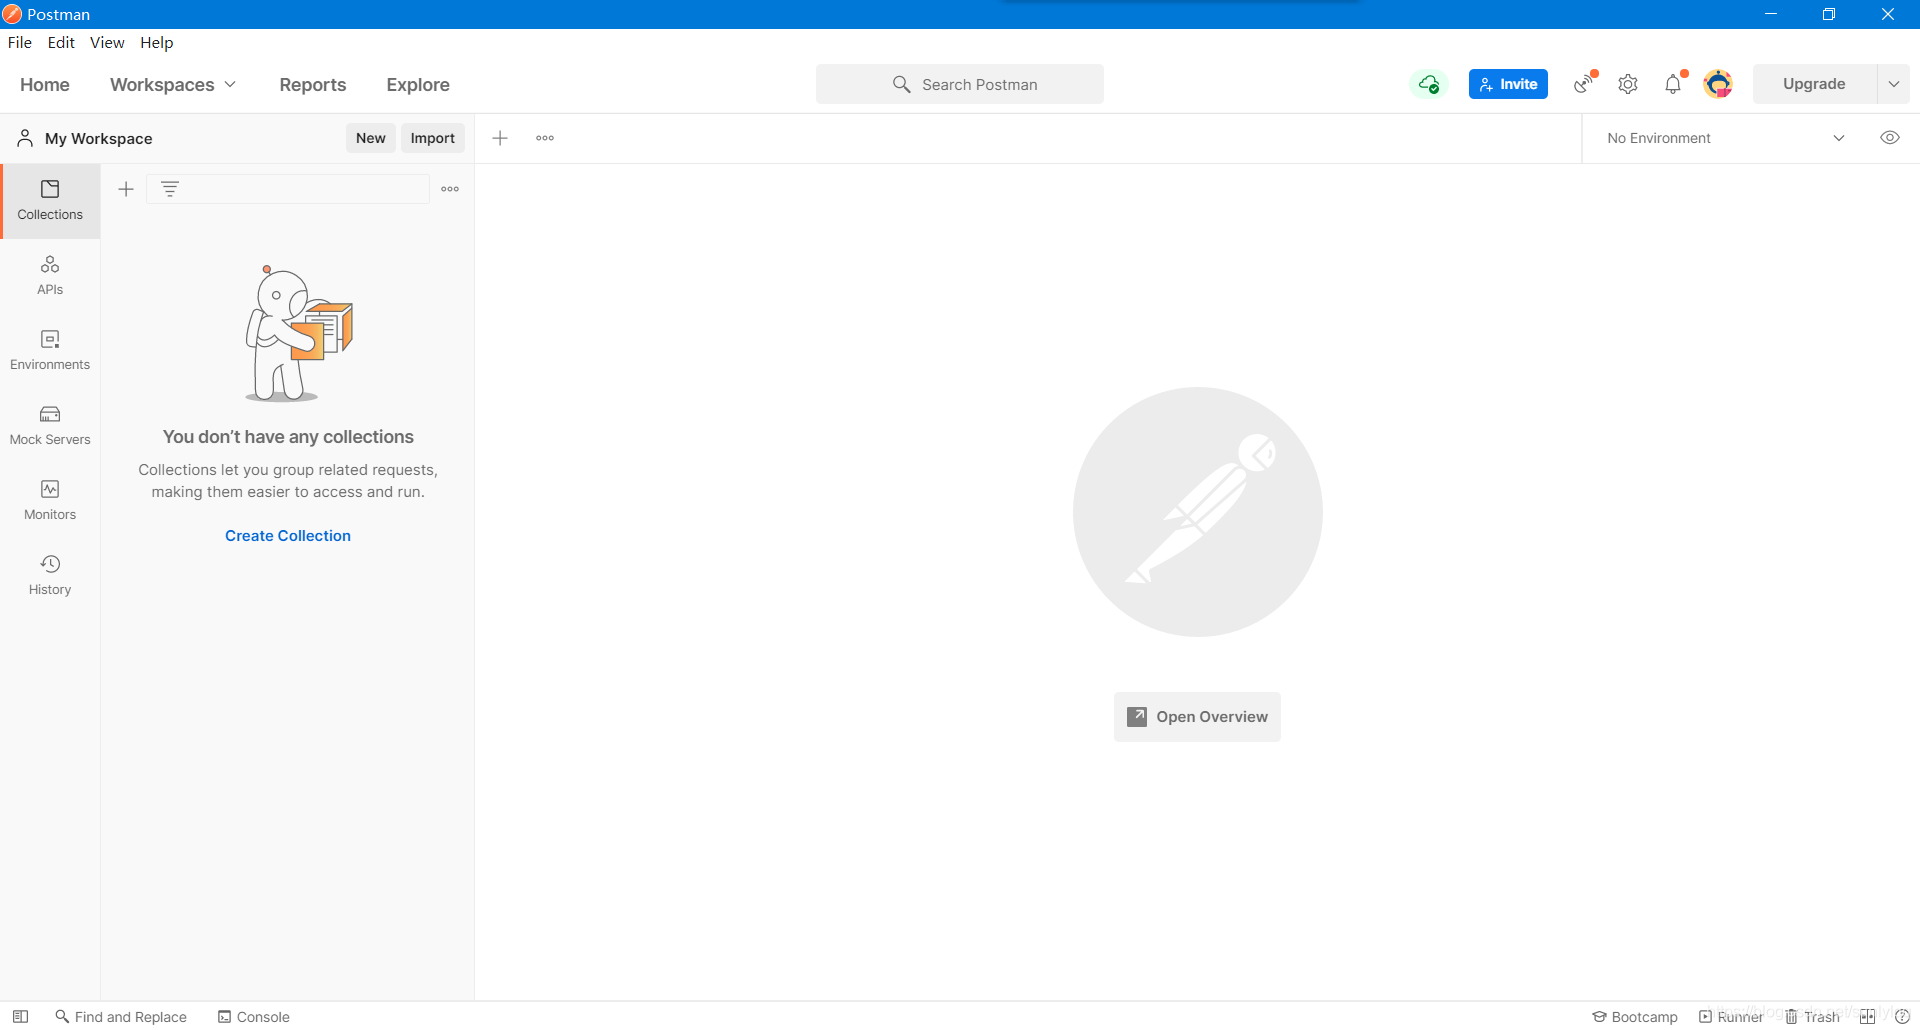
Task: Expand the Workspaces dropdown
Action: tap(173, 85)
